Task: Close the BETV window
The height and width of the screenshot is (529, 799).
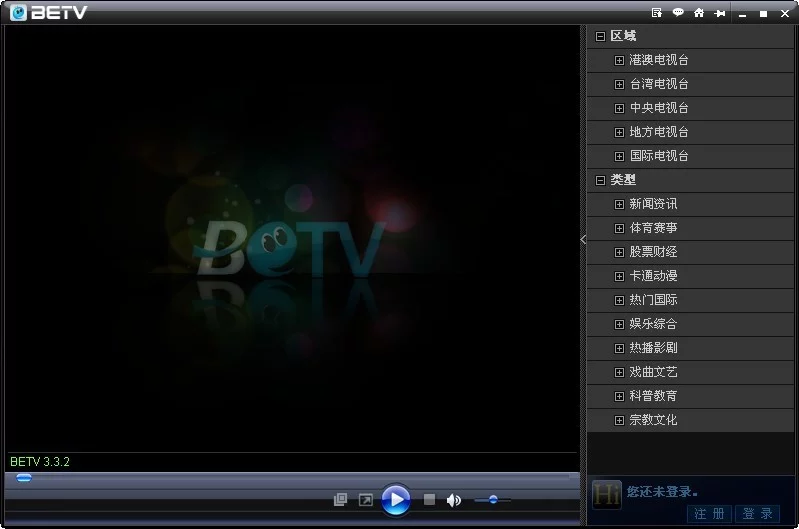Action: tap(785, 14)
